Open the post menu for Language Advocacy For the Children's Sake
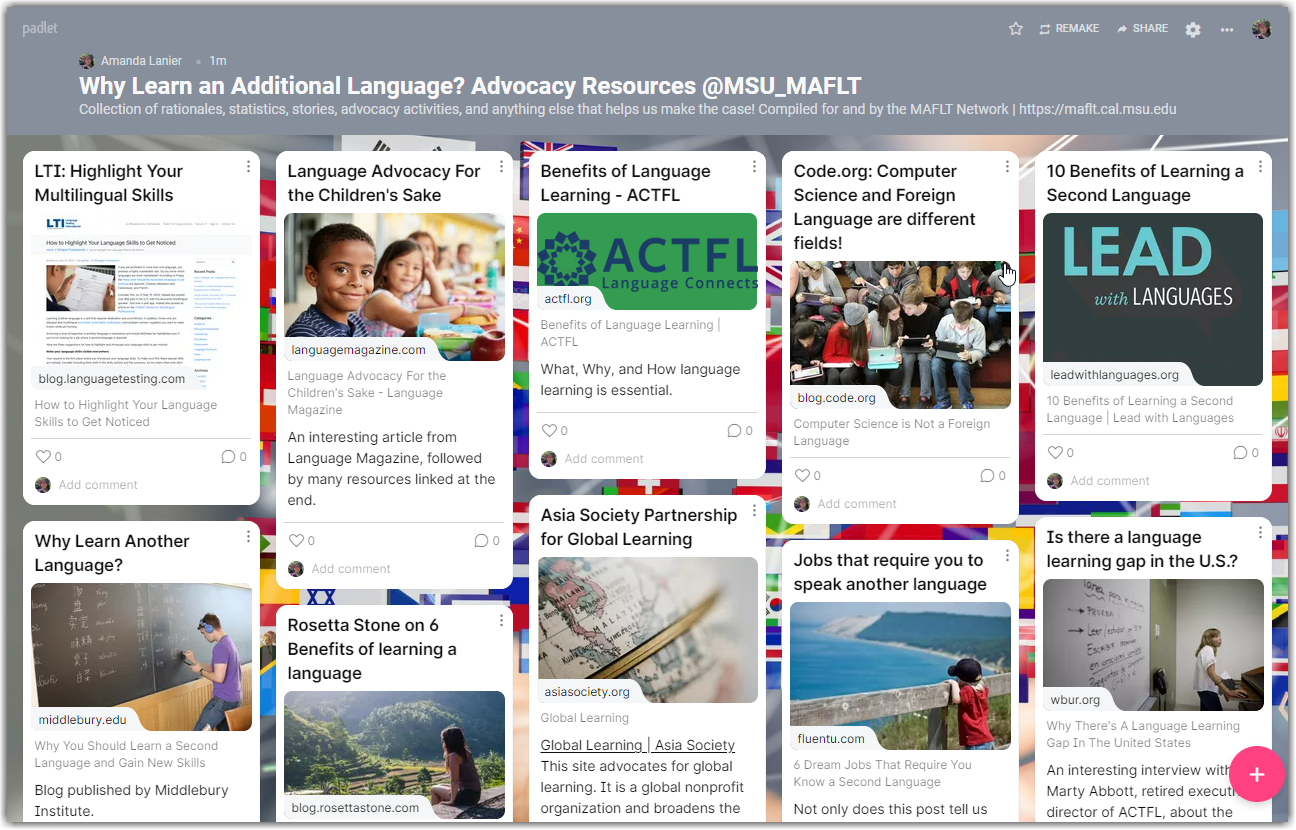1296x830 pixels. [501, 167]
